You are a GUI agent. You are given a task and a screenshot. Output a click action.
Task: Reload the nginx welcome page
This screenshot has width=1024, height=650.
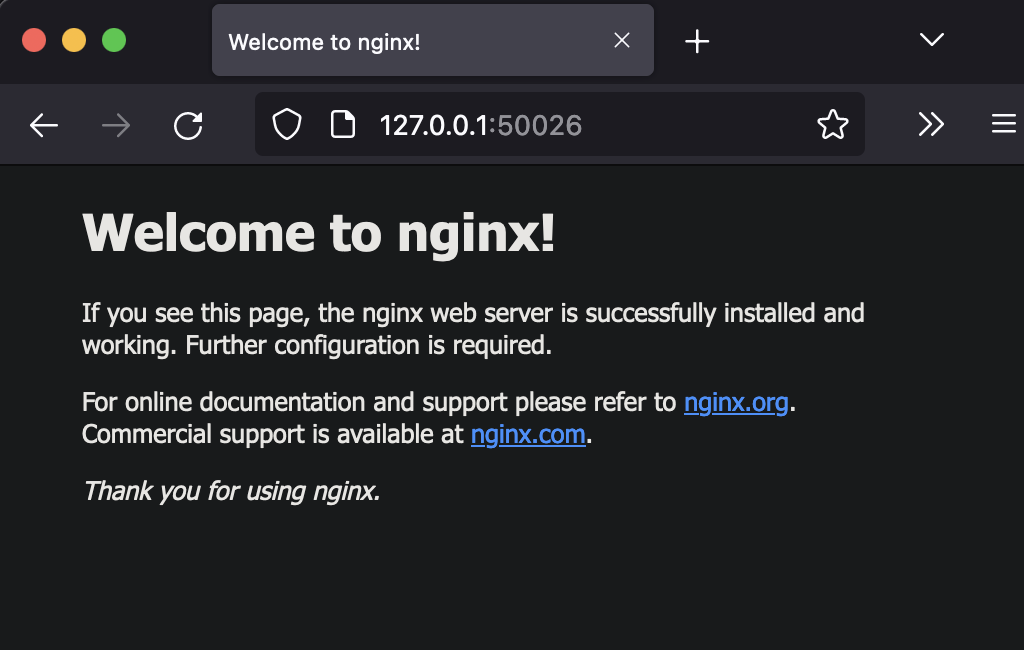point(188,125)
